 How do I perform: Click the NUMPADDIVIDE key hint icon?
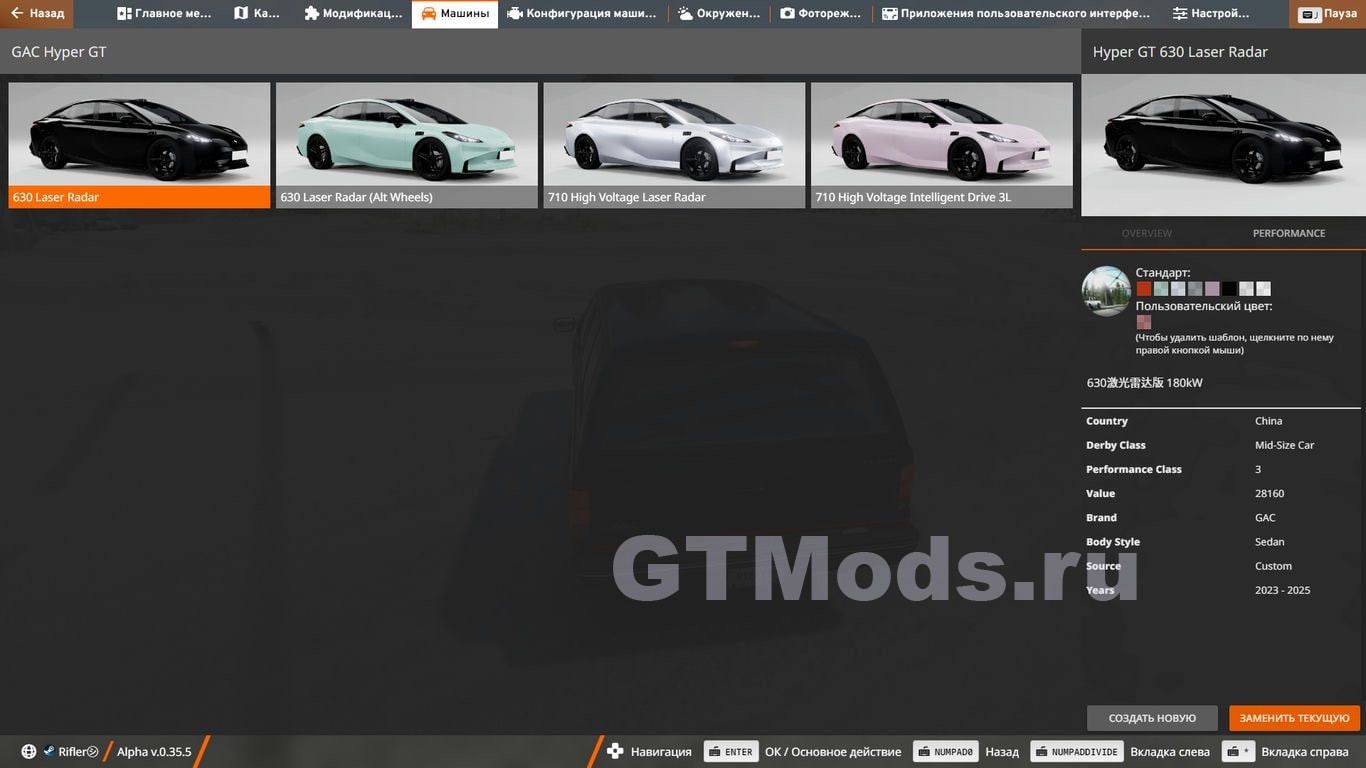click(1077, 752)
